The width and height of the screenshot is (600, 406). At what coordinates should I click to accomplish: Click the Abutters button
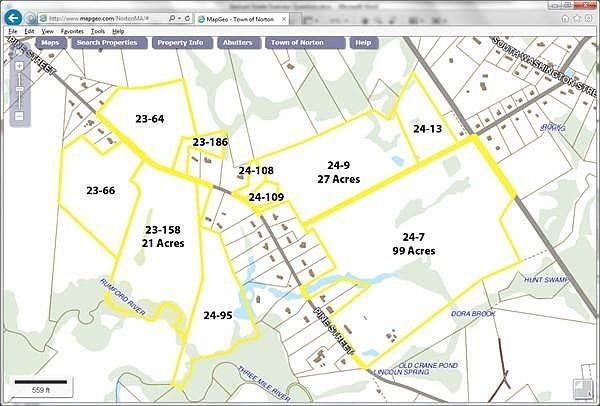[239, 43]
